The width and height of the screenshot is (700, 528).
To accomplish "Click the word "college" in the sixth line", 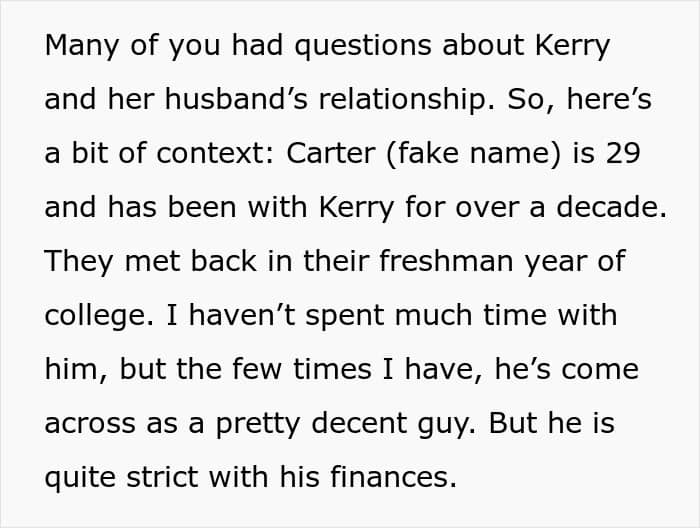I will (x=96, y=316).
